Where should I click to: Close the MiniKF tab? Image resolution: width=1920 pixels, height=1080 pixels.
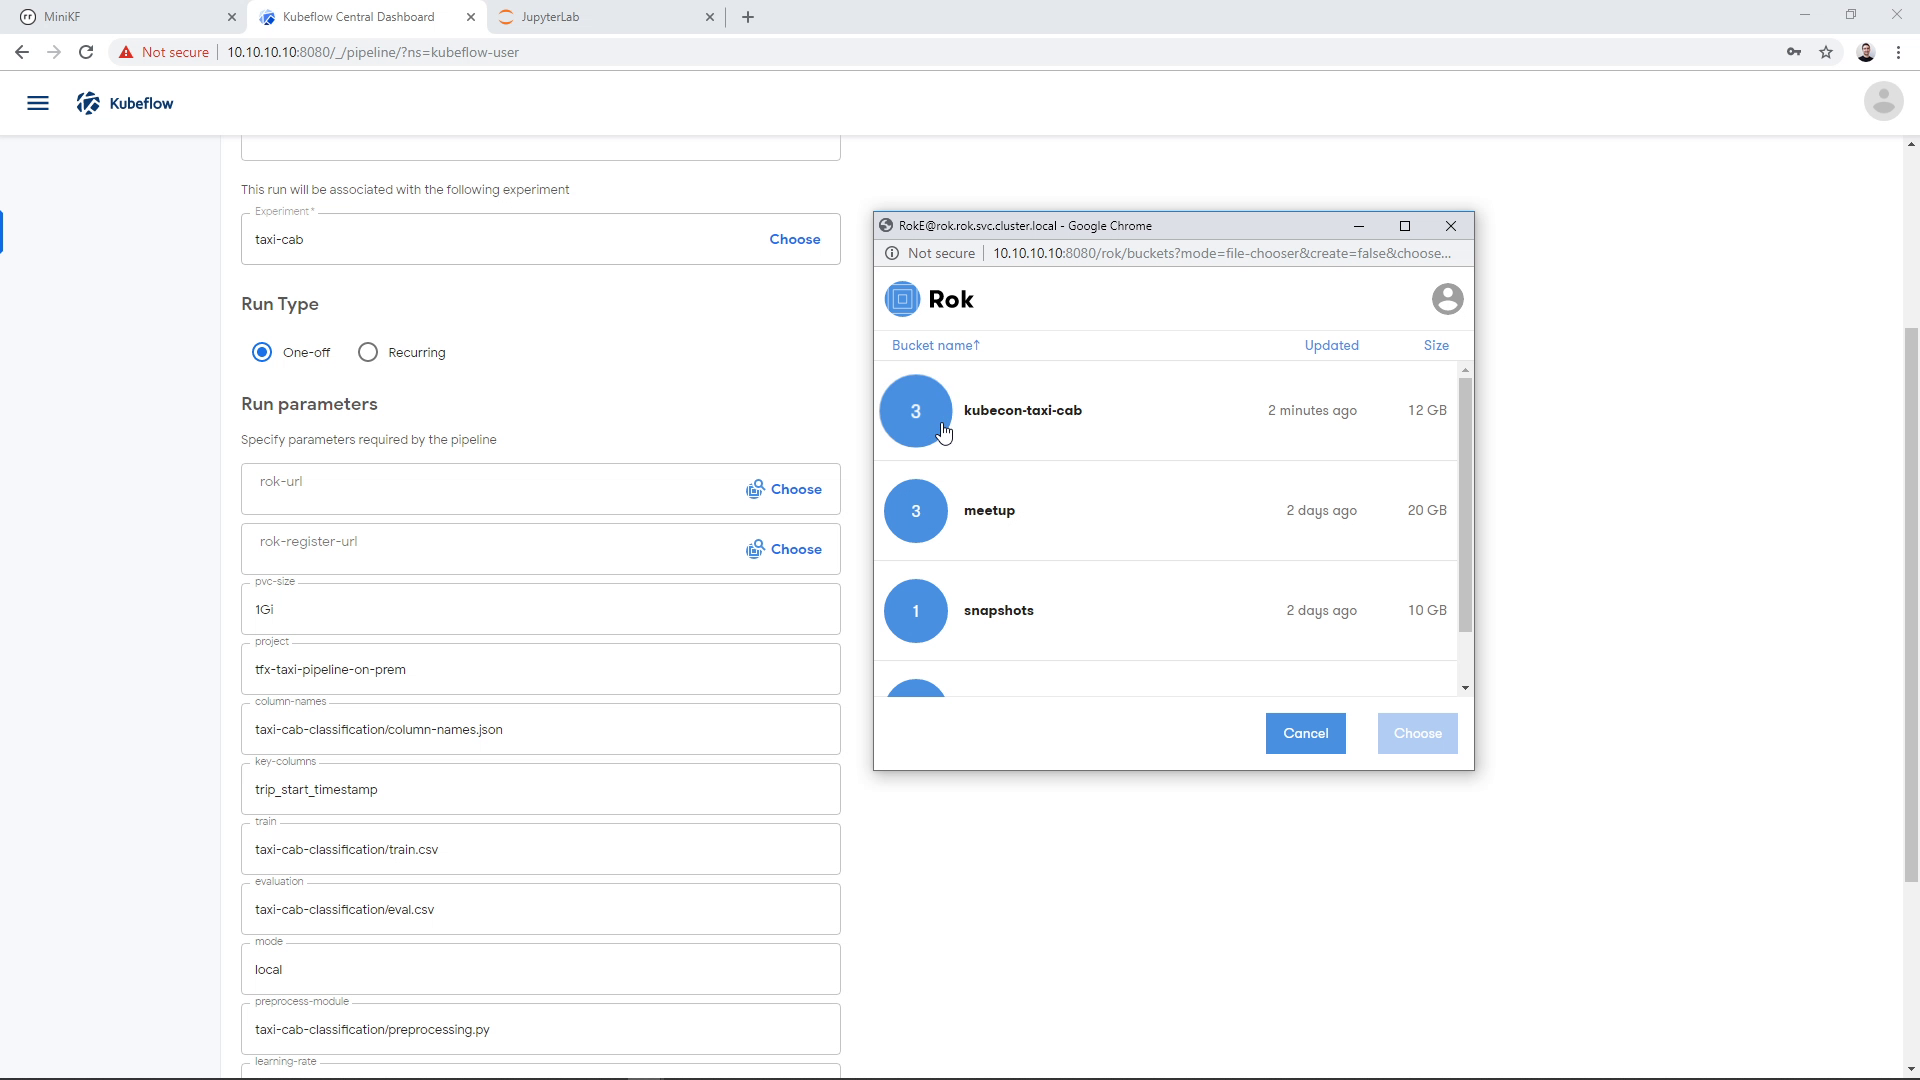[x=232, y=17]
